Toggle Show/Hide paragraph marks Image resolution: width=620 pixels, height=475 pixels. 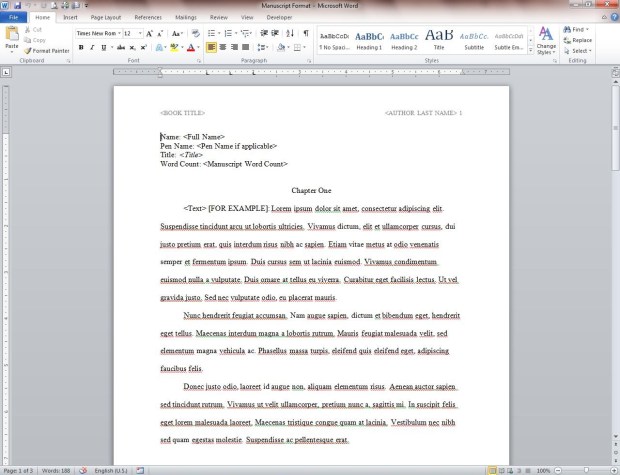(306, 34)
